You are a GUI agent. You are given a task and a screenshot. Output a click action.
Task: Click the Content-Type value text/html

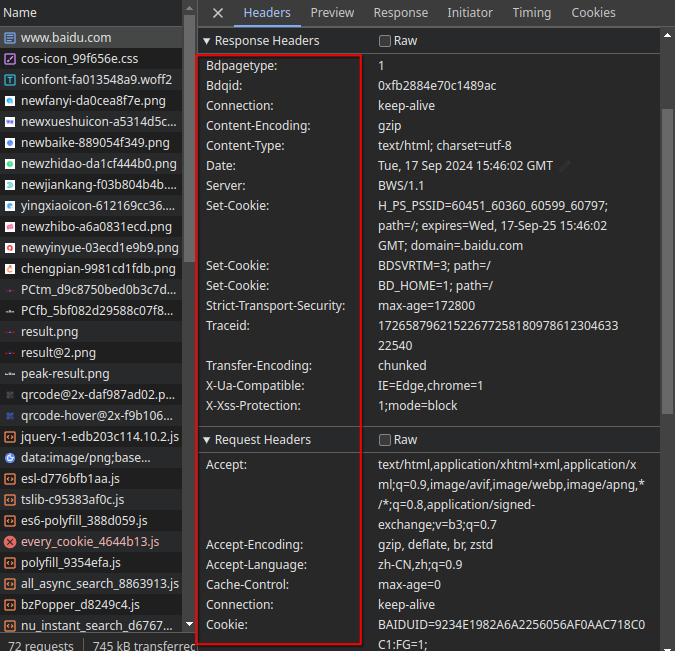(445, 146)
